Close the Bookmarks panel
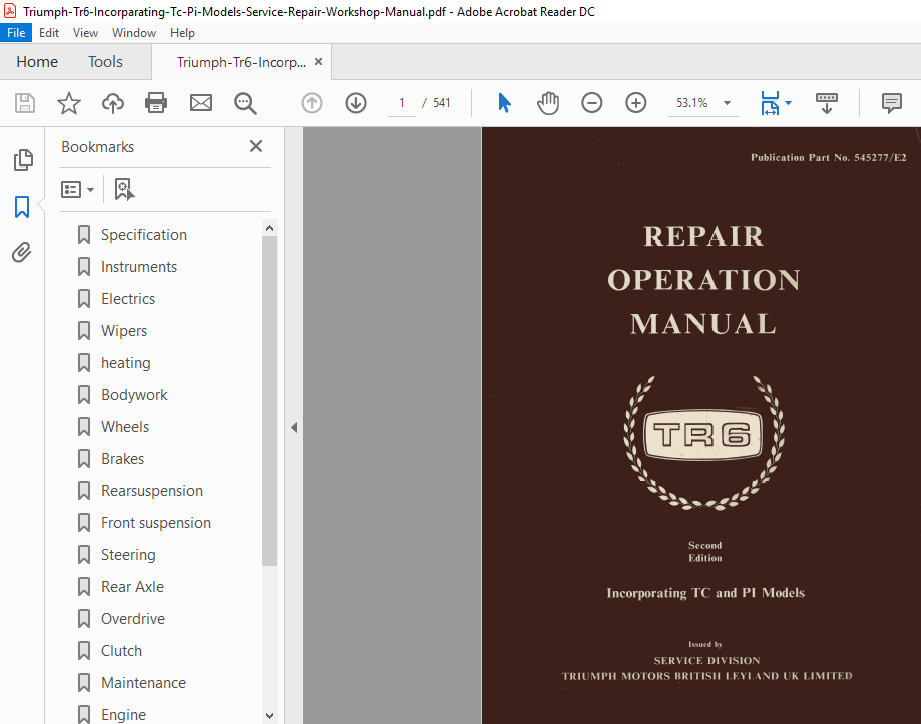921x724 pixels. [256, 146]
